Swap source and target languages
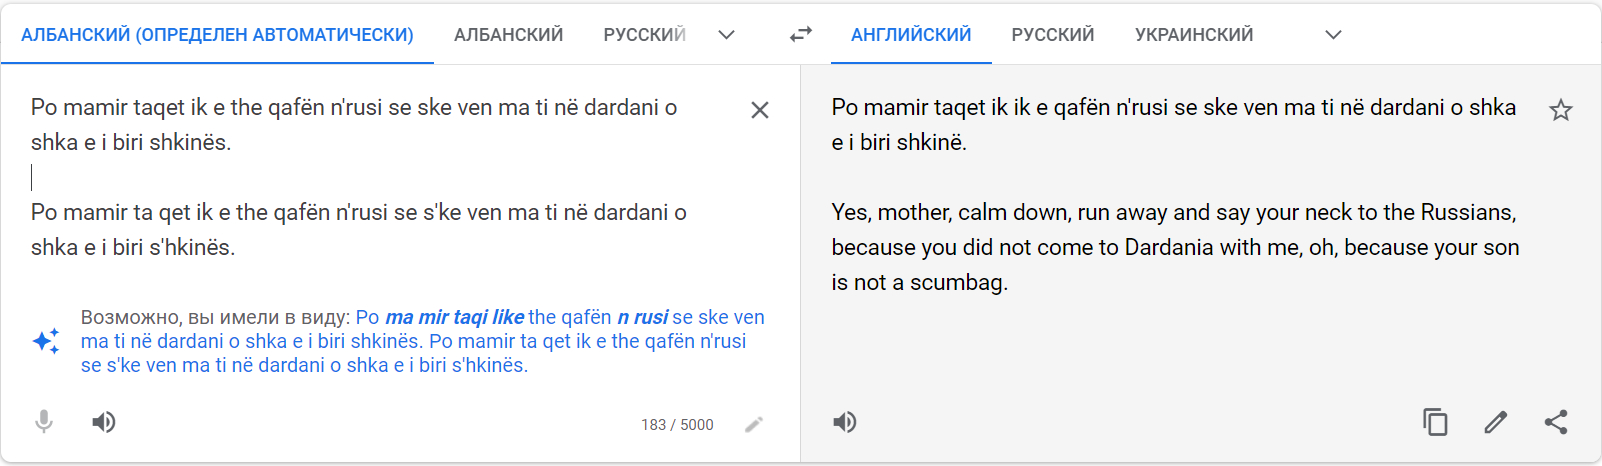This screenshot has width=1602, height=466. coord(800,35)
